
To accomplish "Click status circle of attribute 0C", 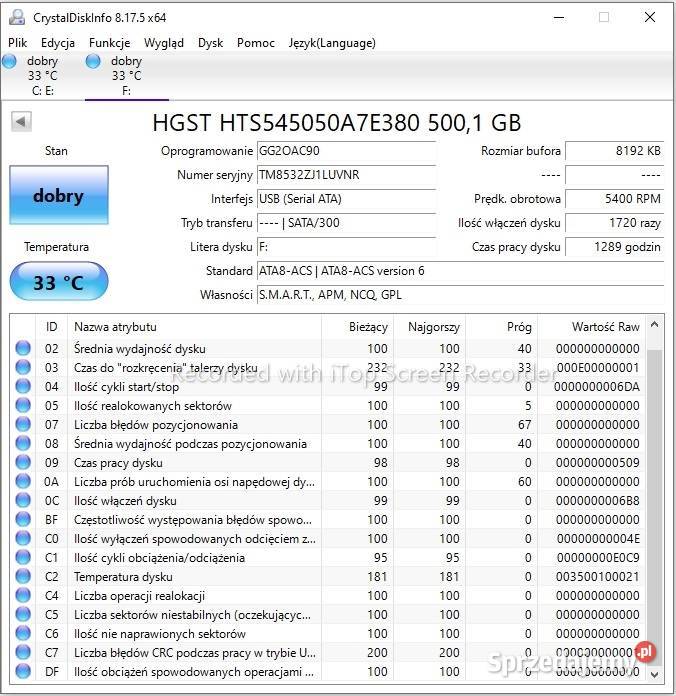I will point(23,500).
